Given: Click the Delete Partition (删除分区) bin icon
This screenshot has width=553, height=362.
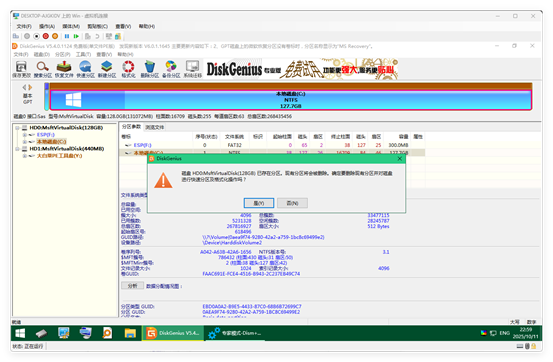Looking at the screenshot, I should point(150,69).
